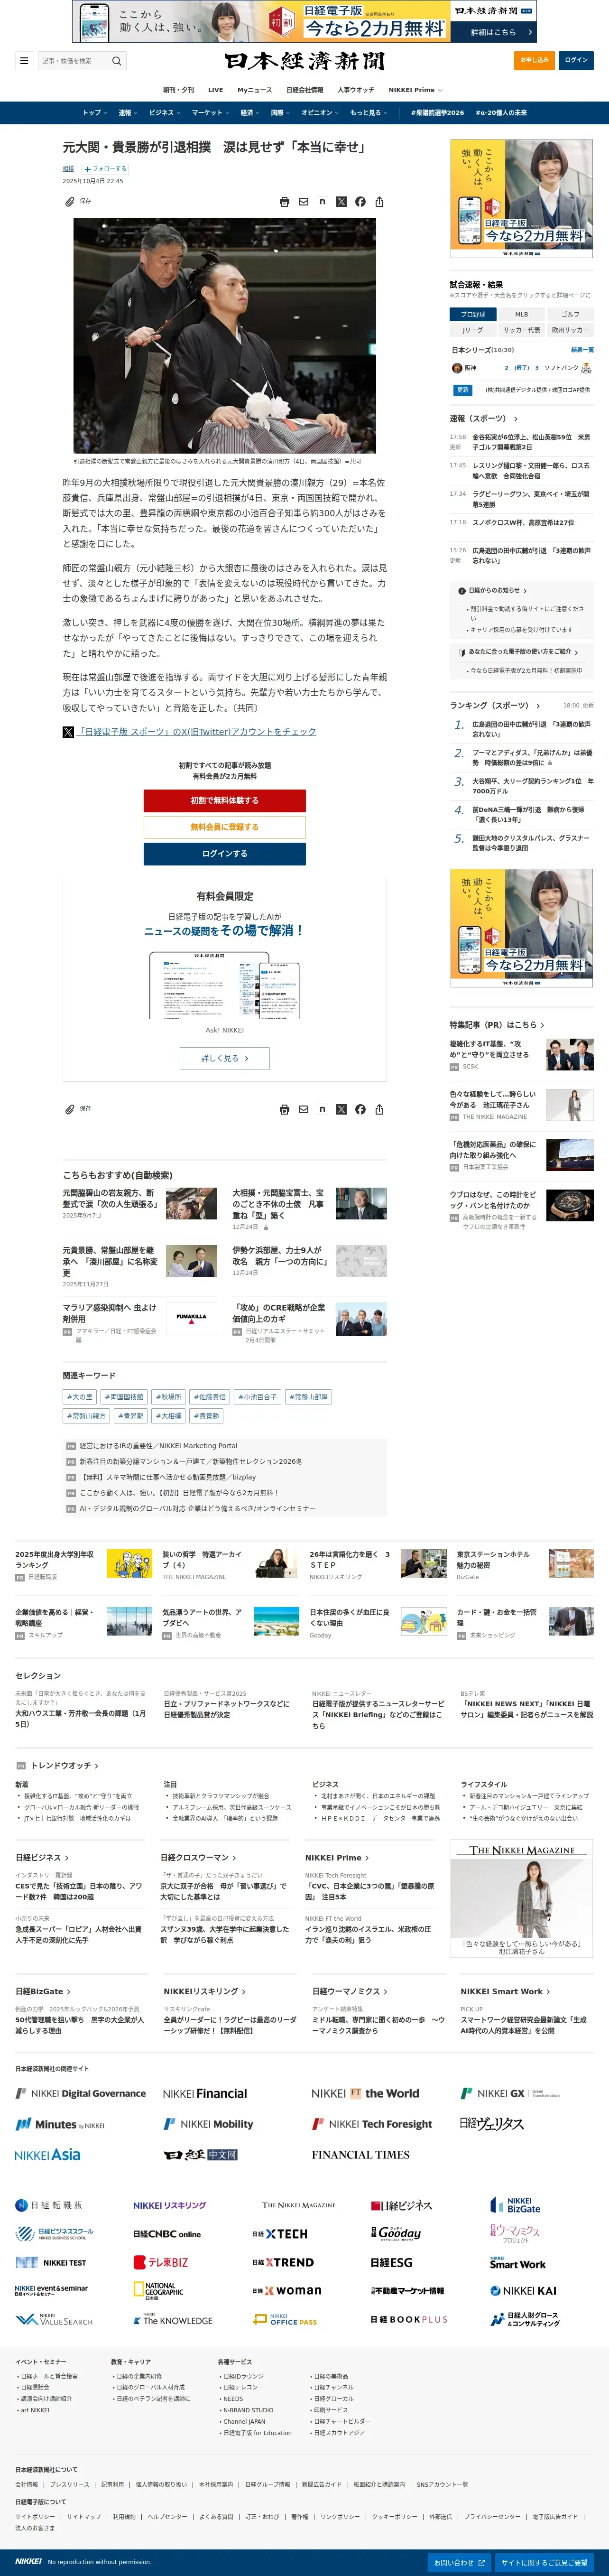This screenshot has width=609, height=2576.
Task: Click the search magnifier icon
Action: pyautogui.click(x=116, y=61)
